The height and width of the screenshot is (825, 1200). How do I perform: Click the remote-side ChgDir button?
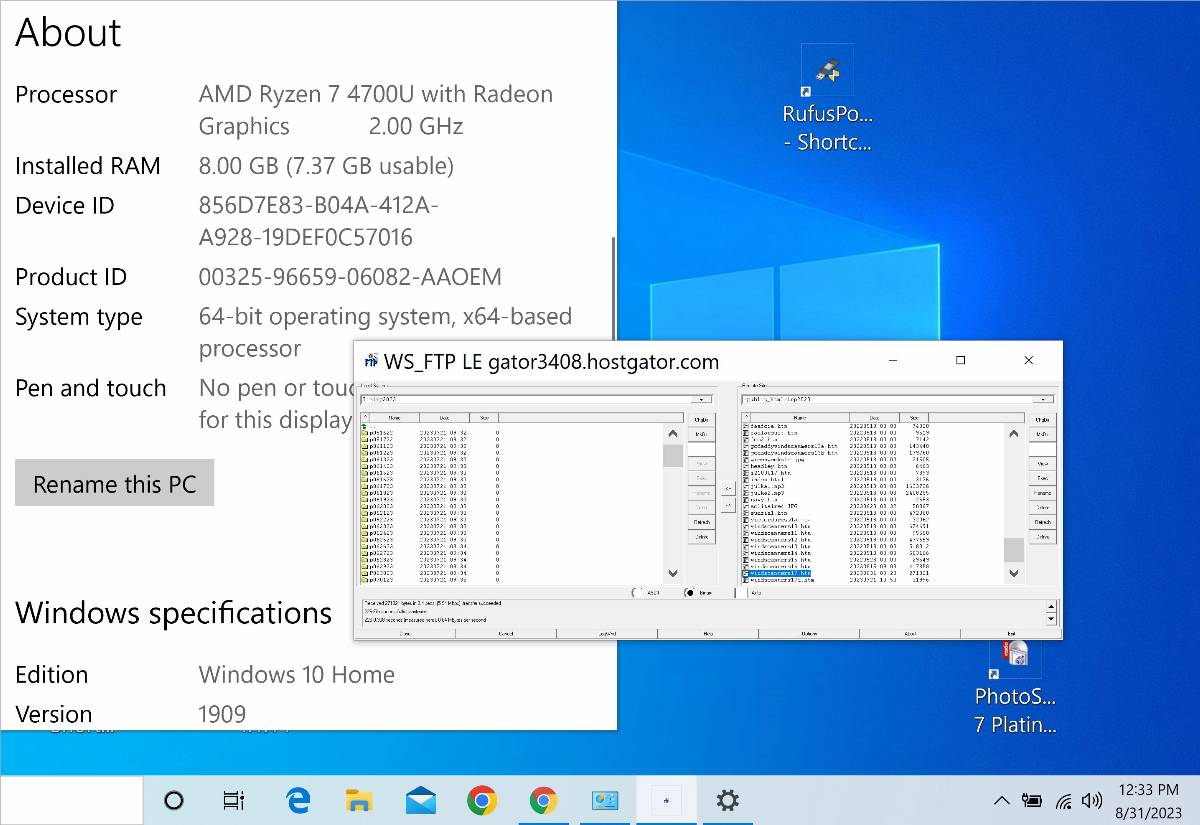coord(1042,420)
